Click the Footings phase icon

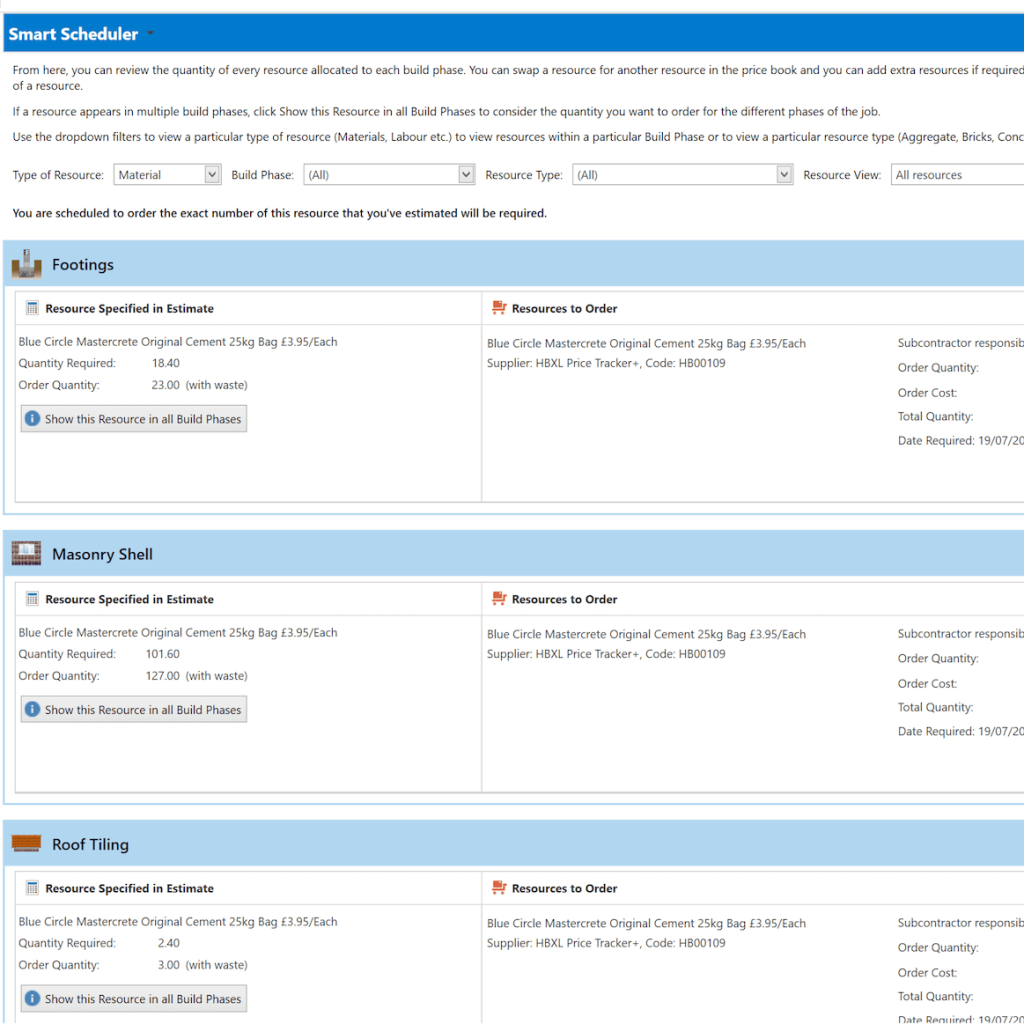tap(27, 264)
